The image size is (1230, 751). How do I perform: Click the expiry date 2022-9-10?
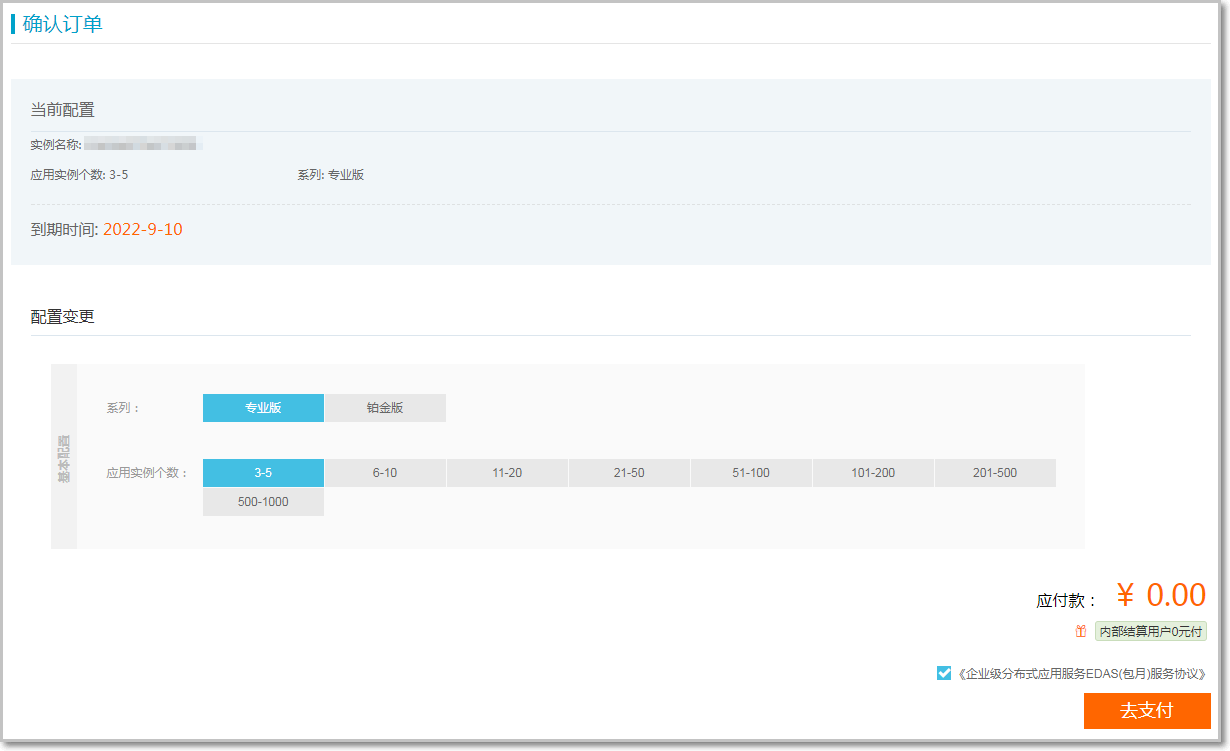143,229
